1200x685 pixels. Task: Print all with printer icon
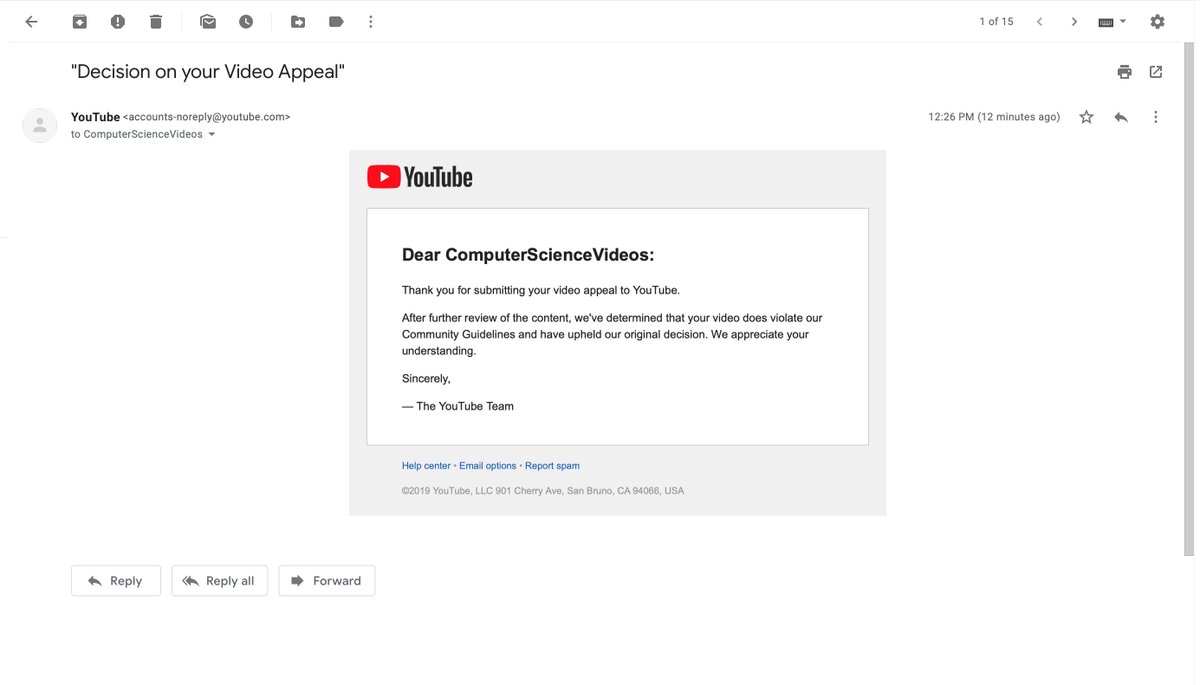tap(1125, 72)
